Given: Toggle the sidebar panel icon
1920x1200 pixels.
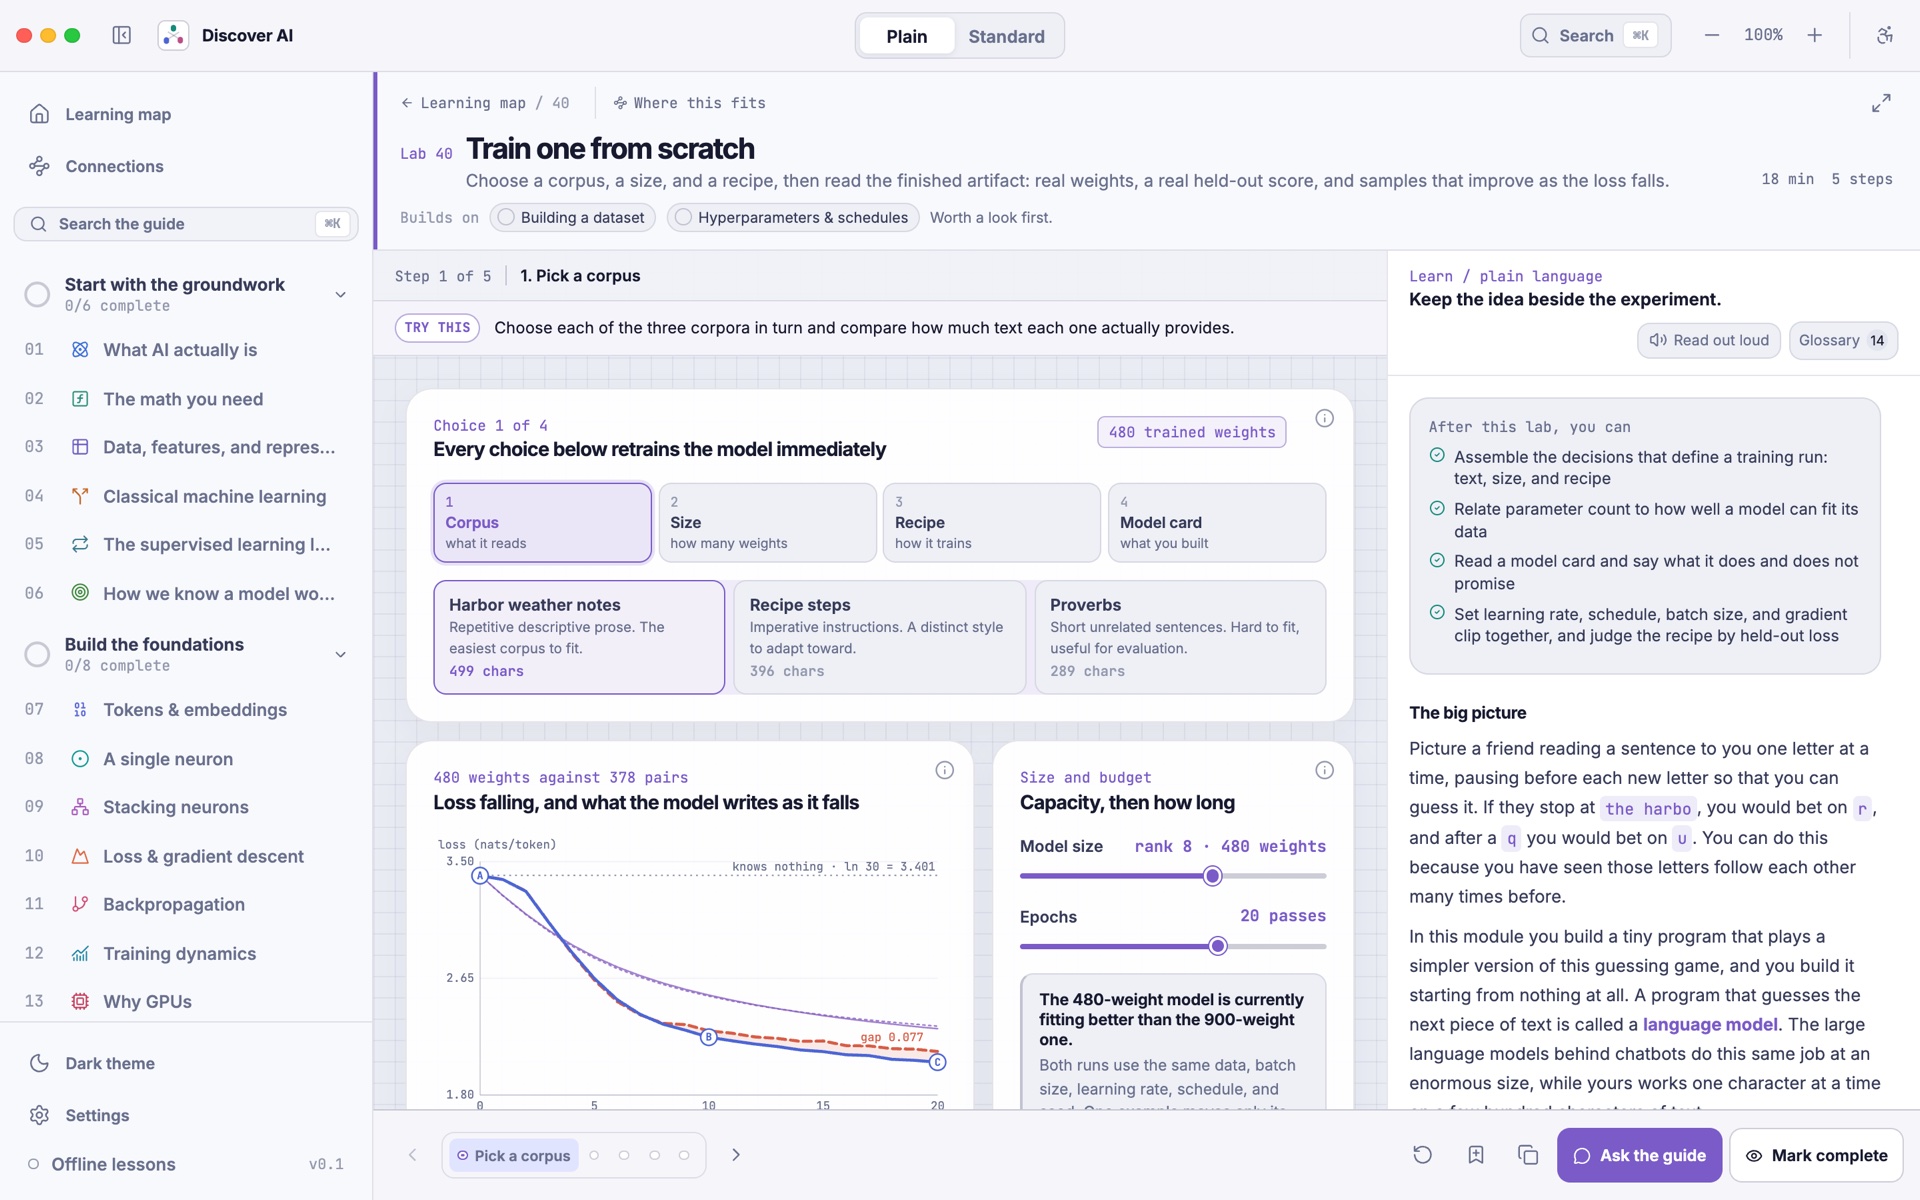Looking at the screenshot, I should point(122,36).
